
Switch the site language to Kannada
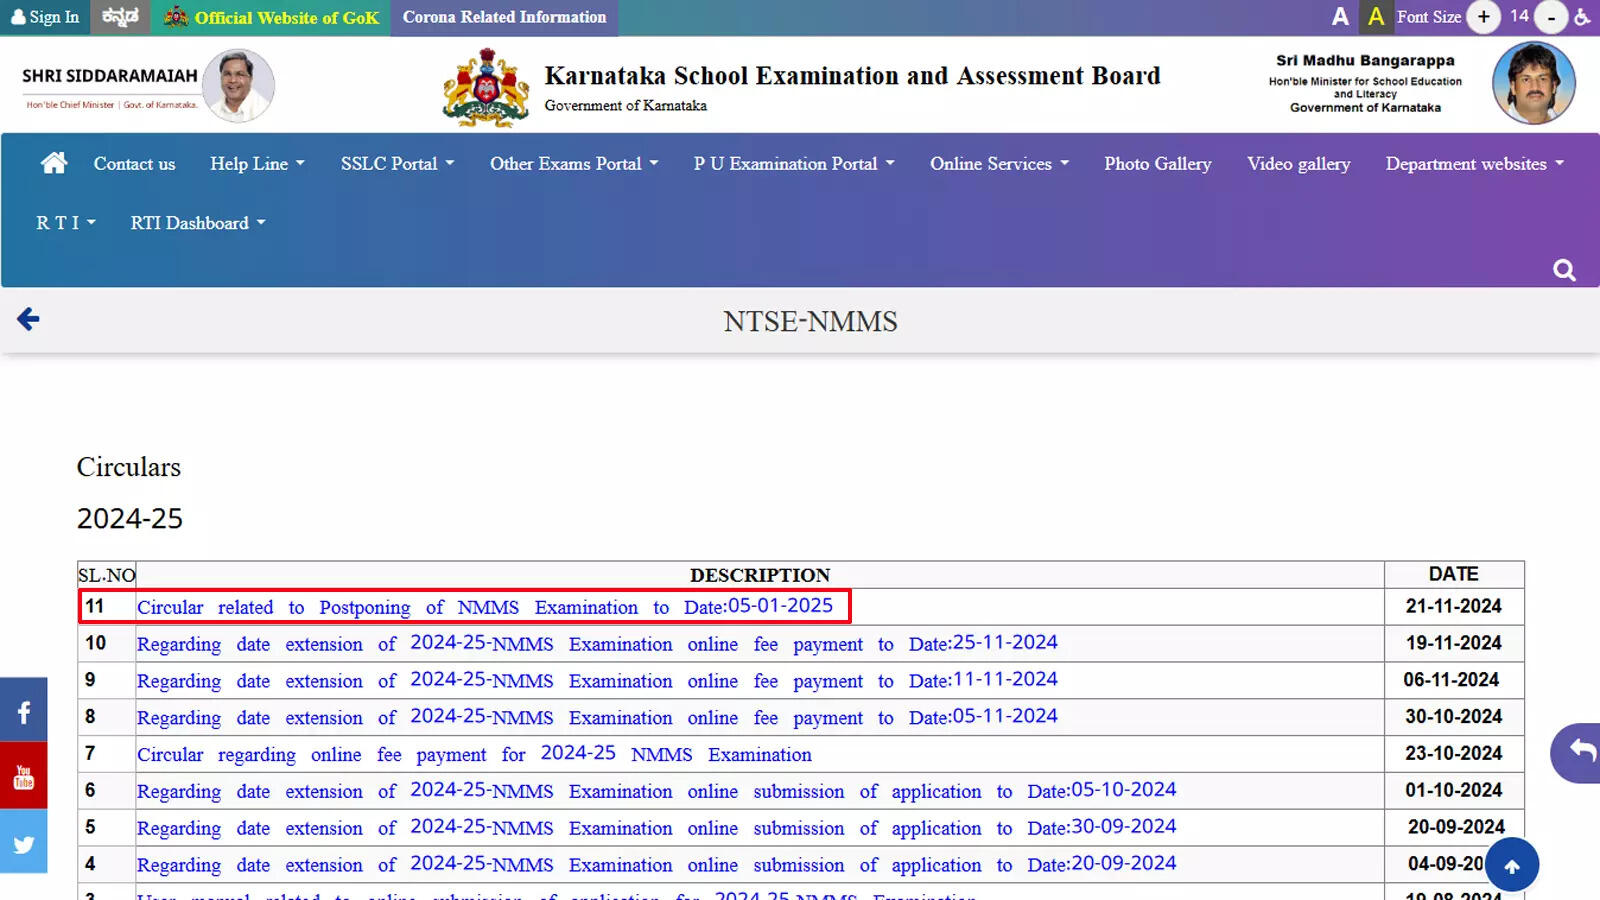click(119, 17)
